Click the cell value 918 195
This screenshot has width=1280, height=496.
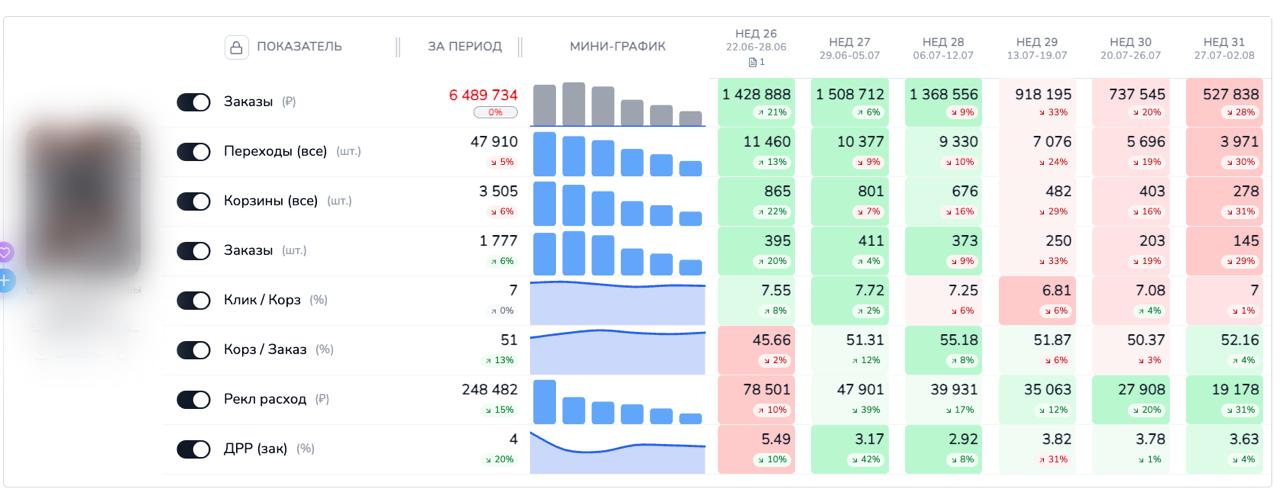tap(1044, 94)
